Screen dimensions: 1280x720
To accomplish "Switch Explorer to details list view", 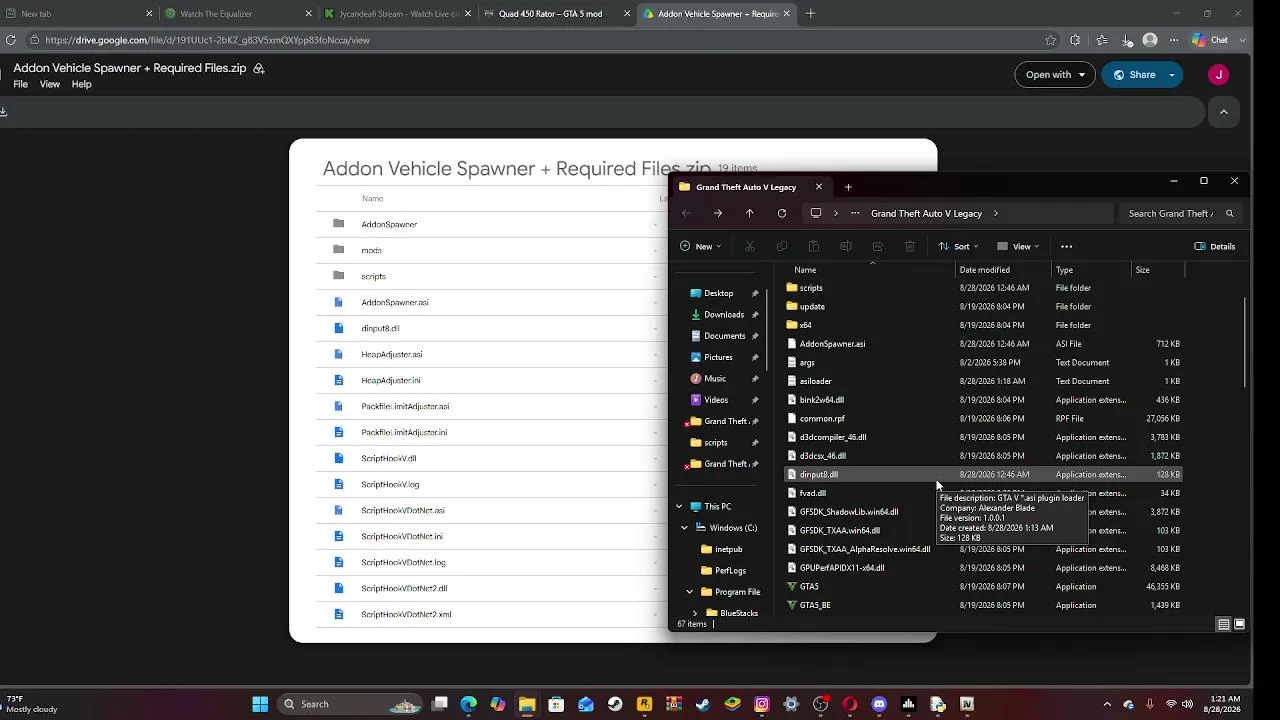I will pos(1223,624).
